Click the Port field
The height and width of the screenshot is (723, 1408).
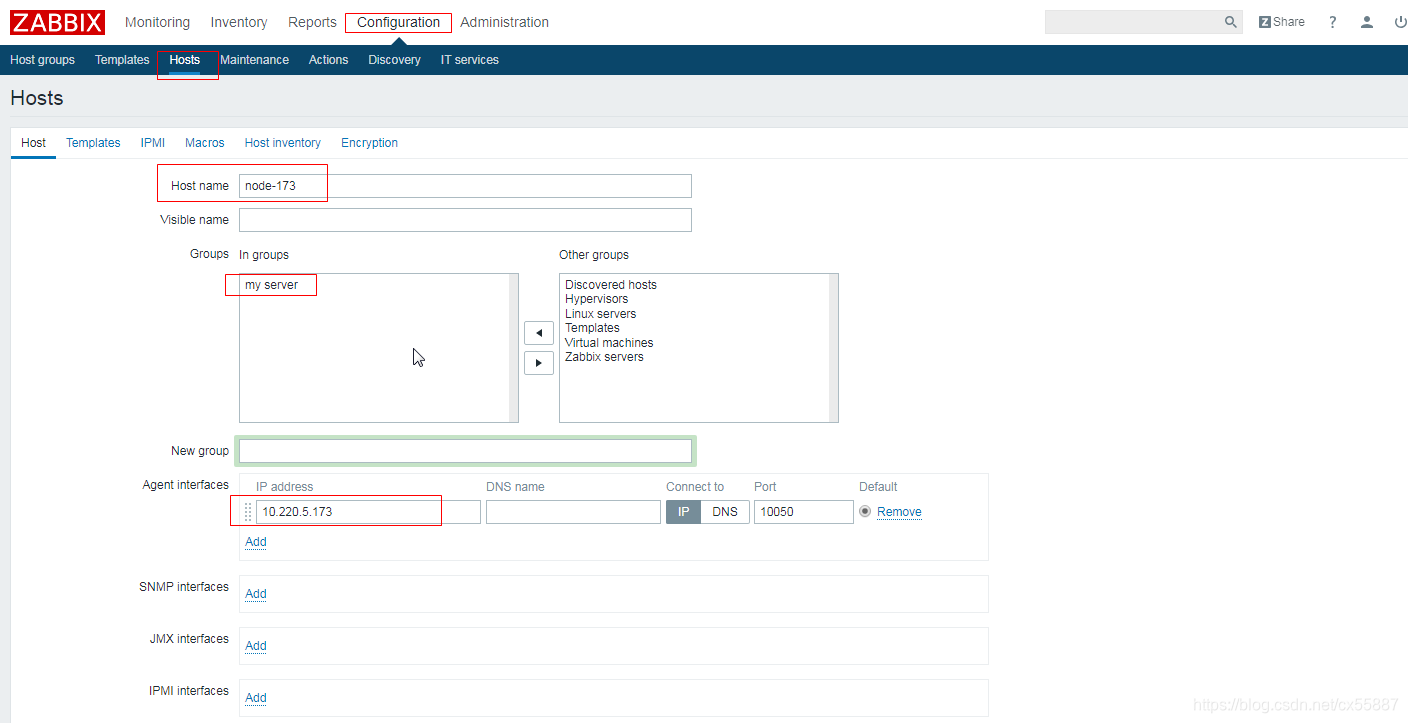804,512
